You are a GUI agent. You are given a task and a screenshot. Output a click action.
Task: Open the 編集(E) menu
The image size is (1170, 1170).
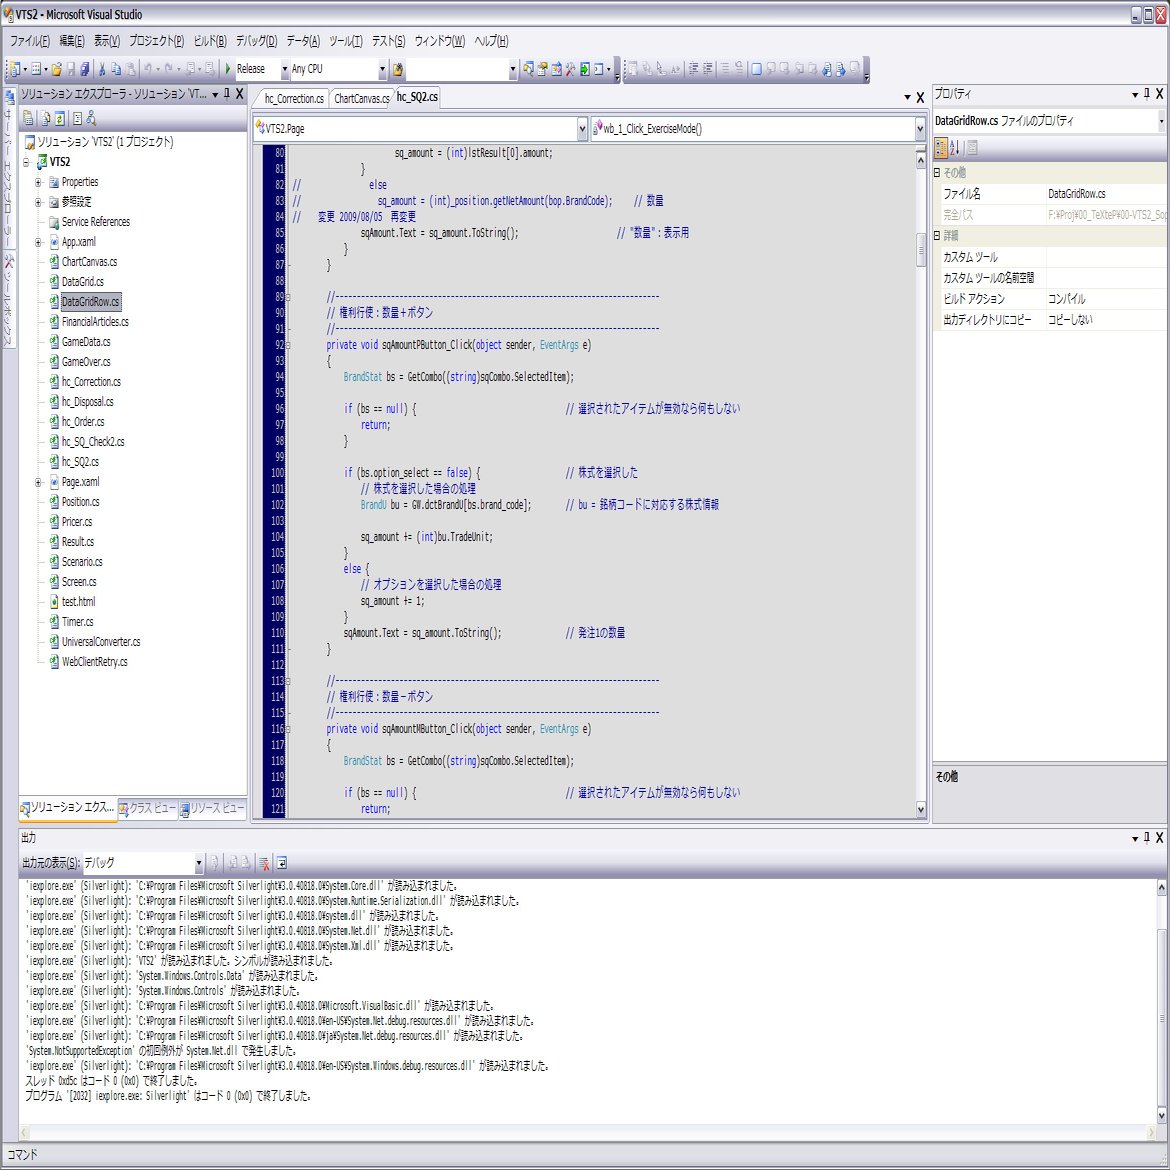[x=72, y=41]
